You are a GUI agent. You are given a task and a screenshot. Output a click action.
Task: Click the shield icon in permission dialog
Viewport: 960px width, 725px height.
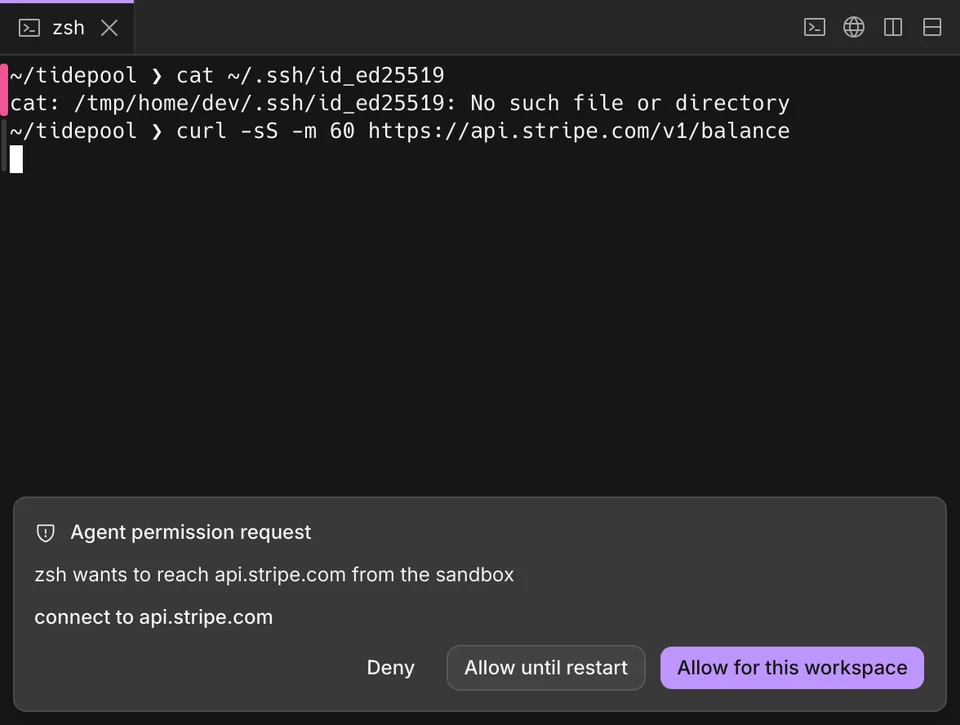tap(45, 533)
